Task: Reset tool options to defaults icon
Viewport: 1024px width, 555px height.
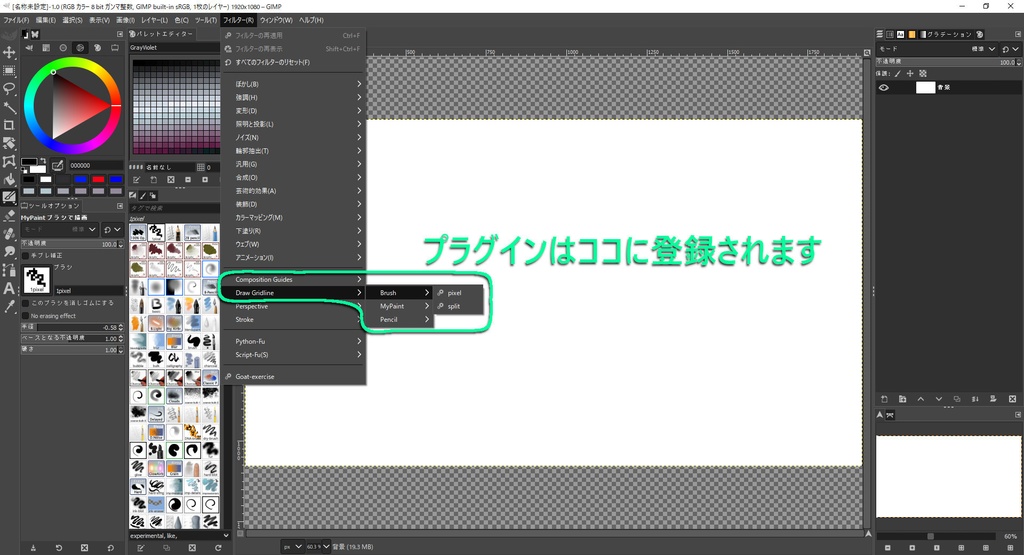Action: pos(110,548)
